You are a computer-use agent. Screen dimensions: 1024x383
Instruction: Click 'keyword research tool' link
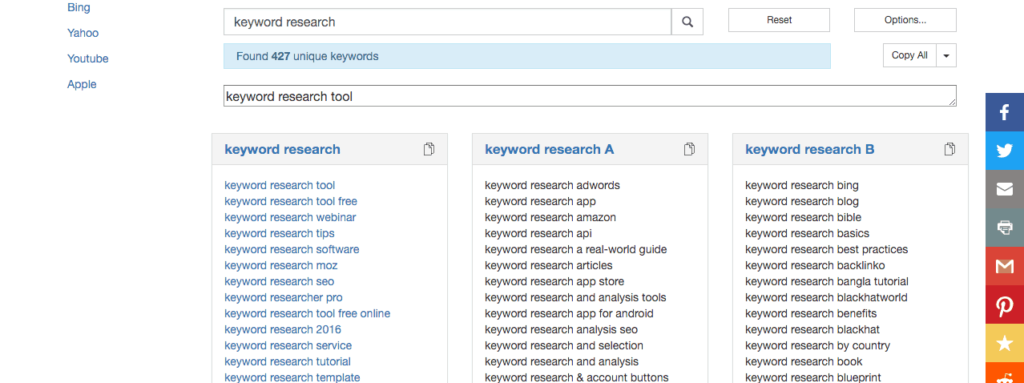[280, 185]
